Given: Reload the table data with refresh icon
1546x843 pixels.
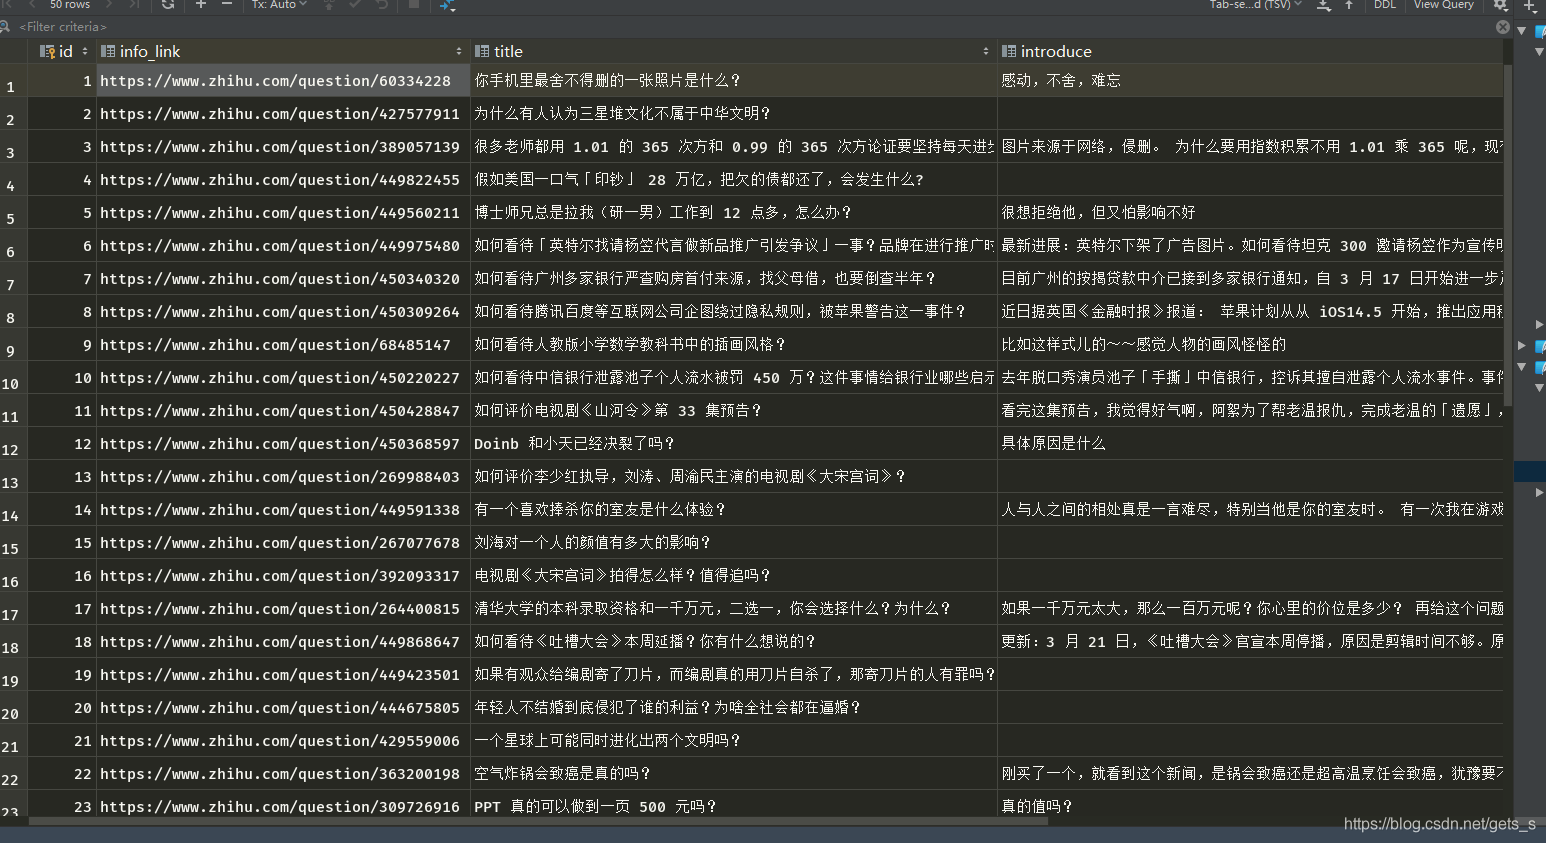Looking at the screenshot, I should [x=168, y=5].
